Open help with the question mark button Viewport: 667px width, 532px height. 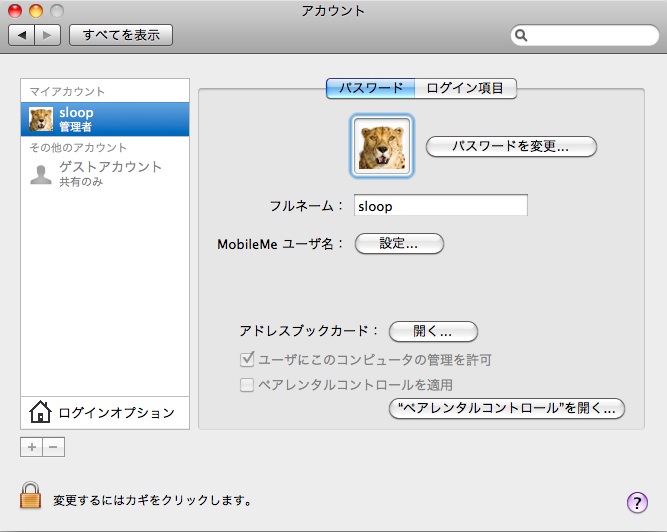tap(637, 503)
